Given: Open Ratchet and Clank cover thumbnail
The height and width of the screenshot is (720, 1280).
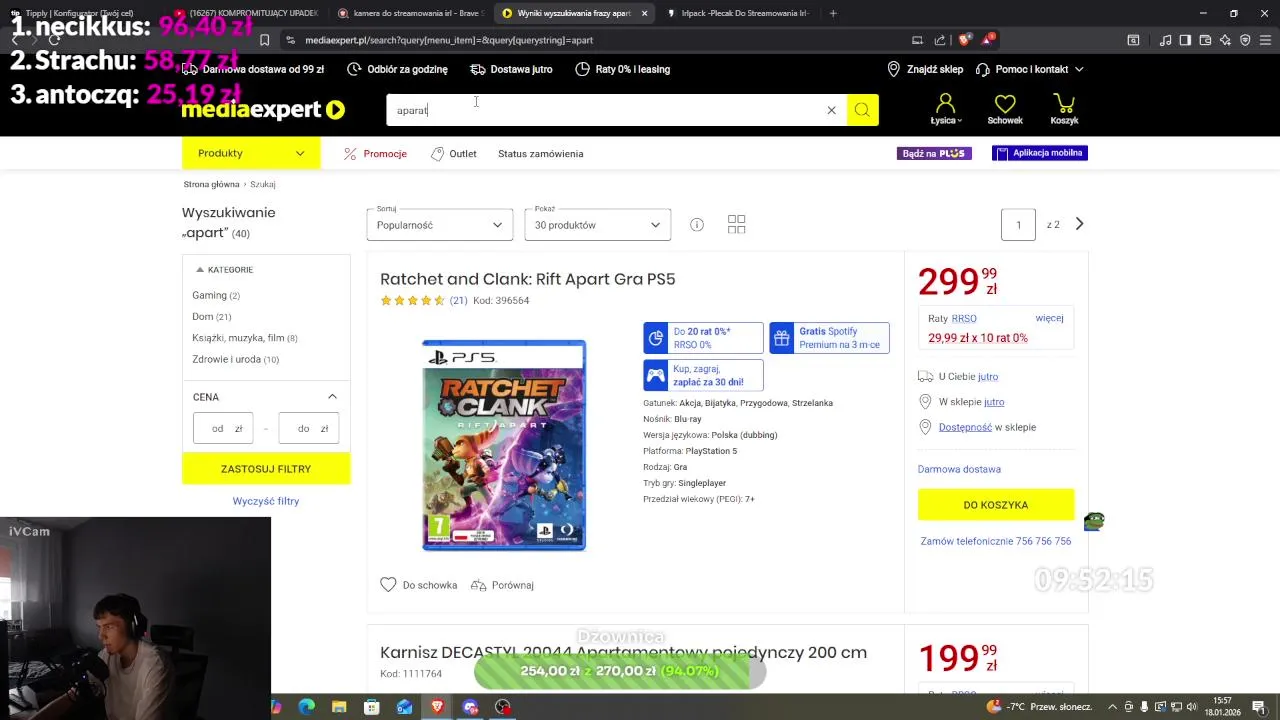Looking at the screenshot, I should (x=504, y=445).
